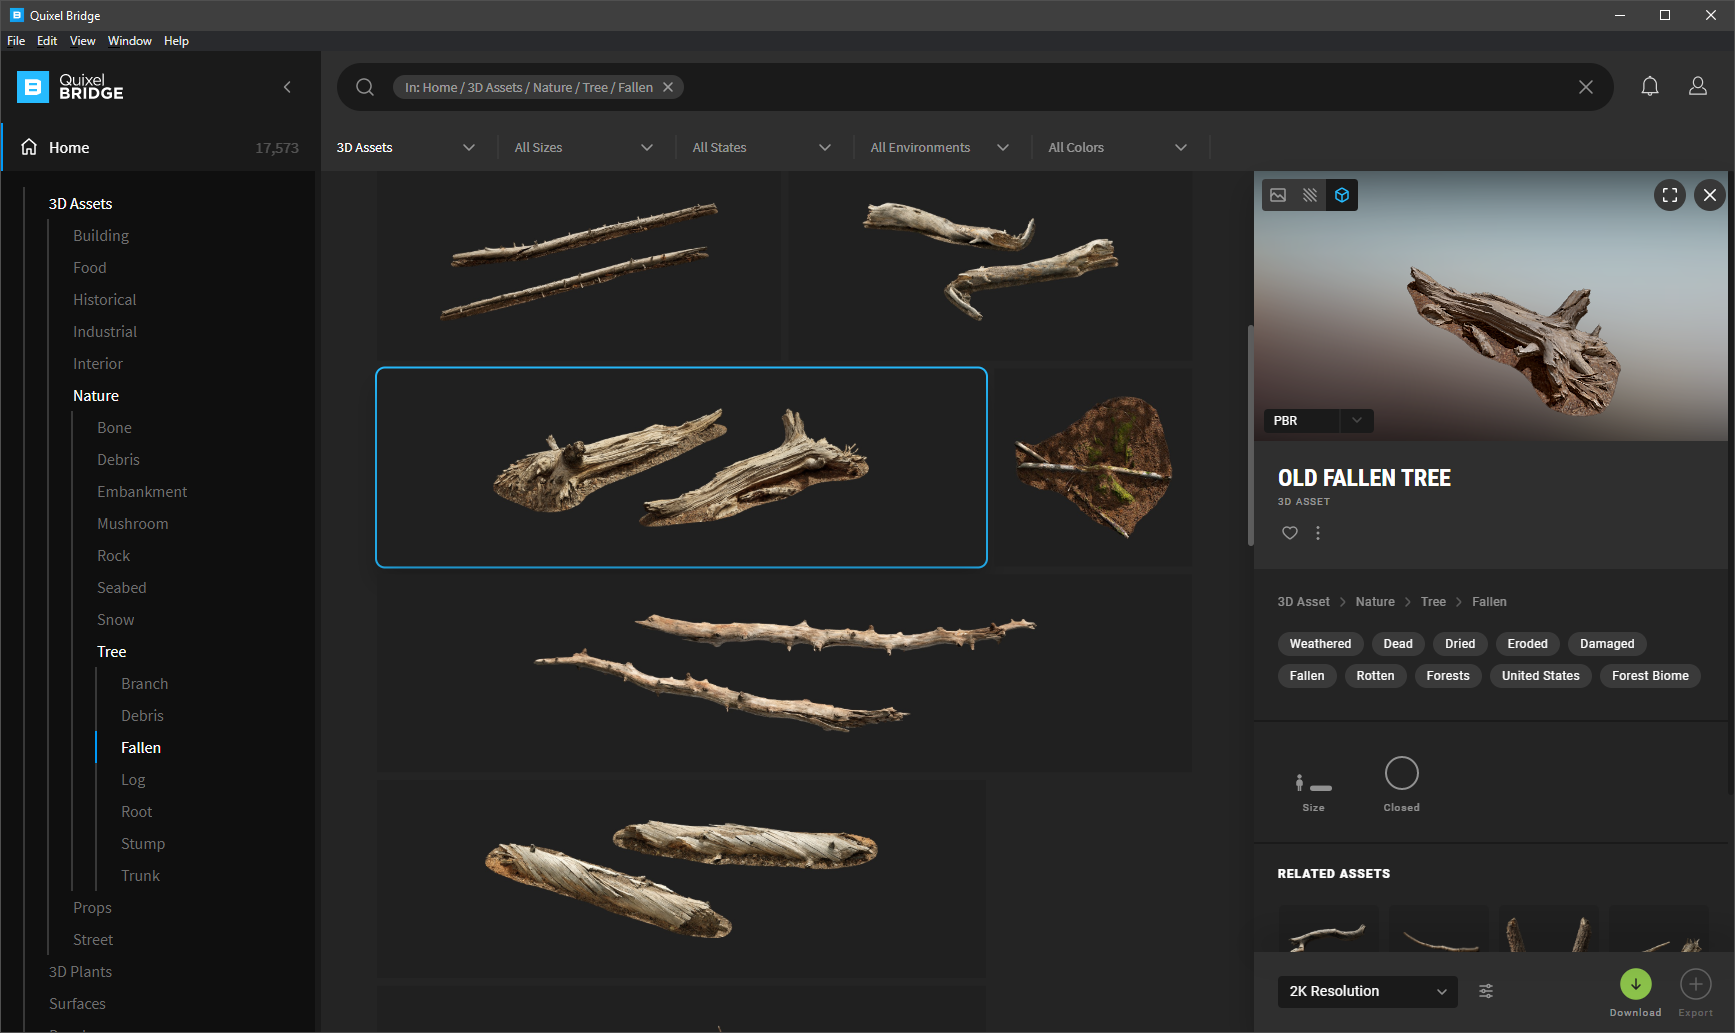Select the Building category
Viewport: 1735px width, 1033px height.
coord(101,236)
